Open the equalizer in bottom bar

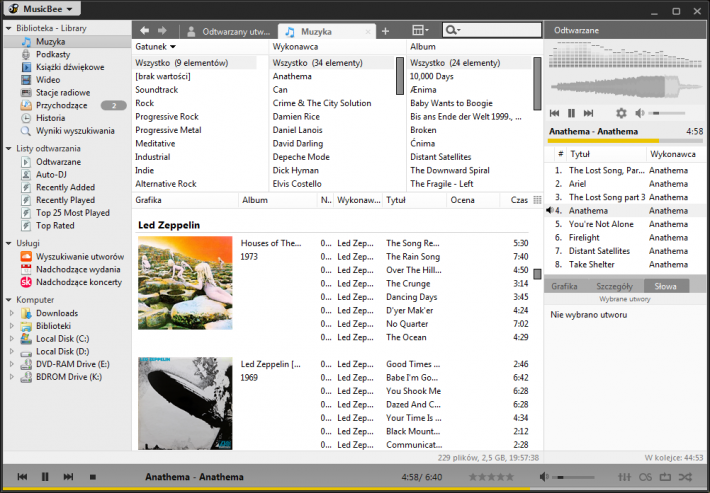pyautogui.click(x=624, y=477)
